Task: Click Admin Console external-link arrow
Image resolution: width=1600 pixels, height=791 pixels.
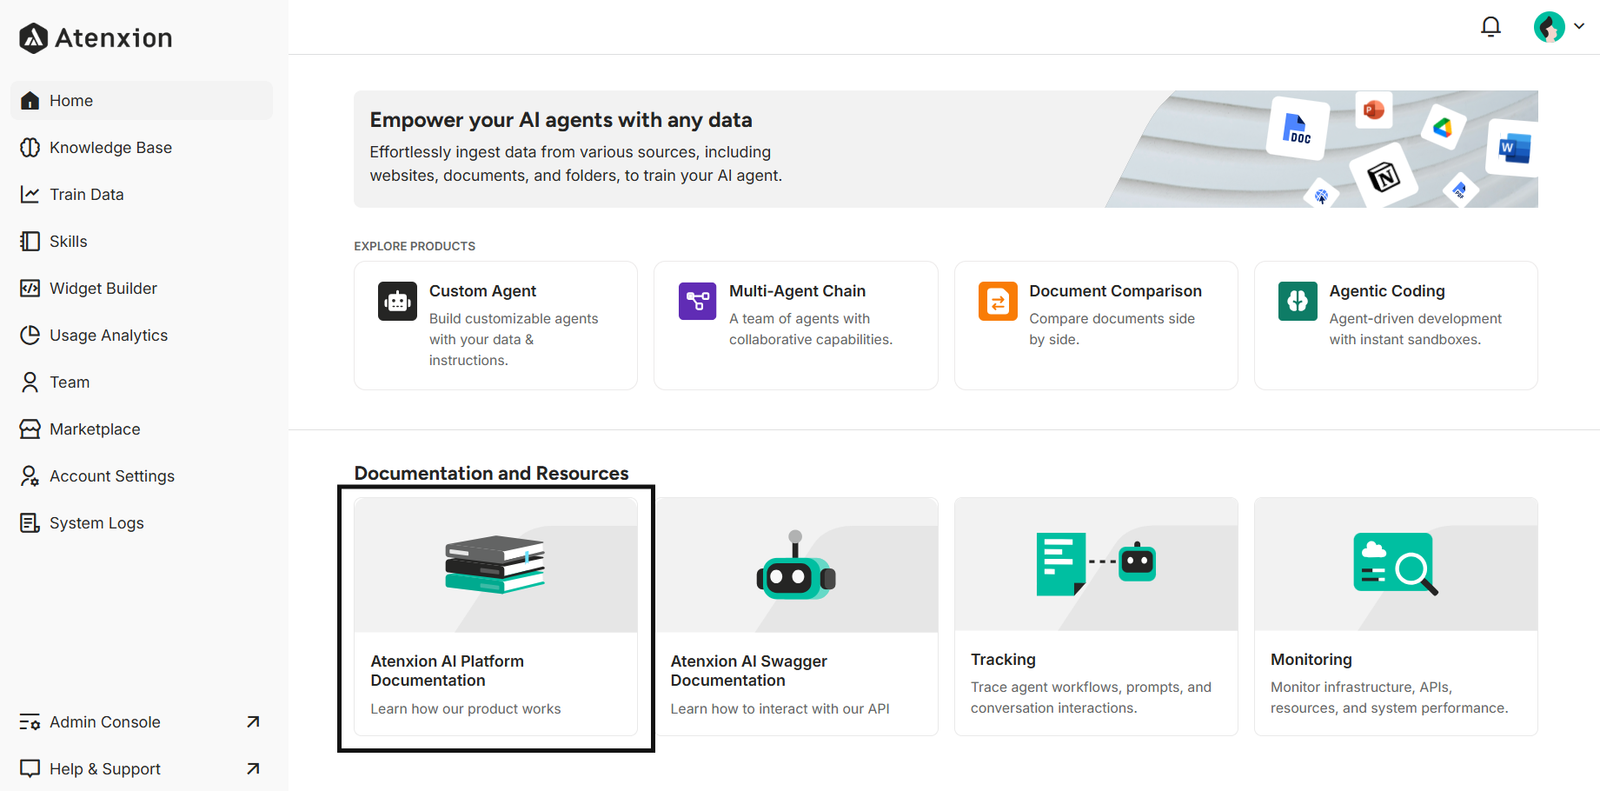Action: coord(253,722)
